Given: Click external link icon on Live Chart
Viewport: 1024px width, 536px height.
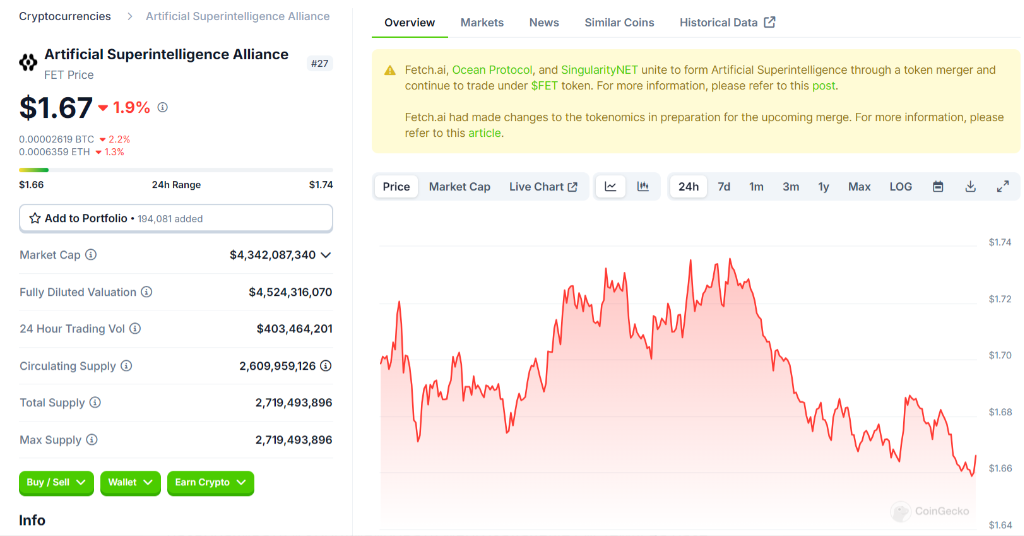Looking at the screenshot, I should (x=573, y=187).
